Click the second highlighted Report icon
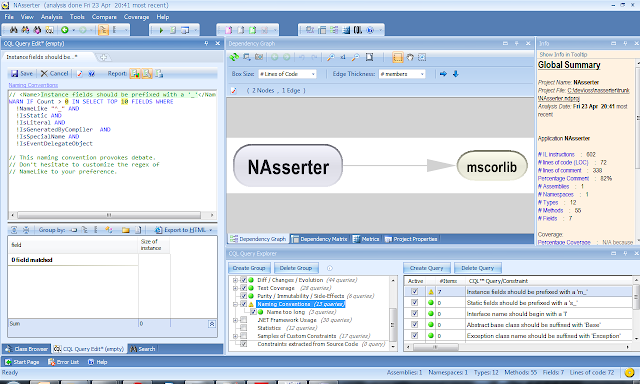The width and height of the screenshot is (640, 384). (147, 73)
